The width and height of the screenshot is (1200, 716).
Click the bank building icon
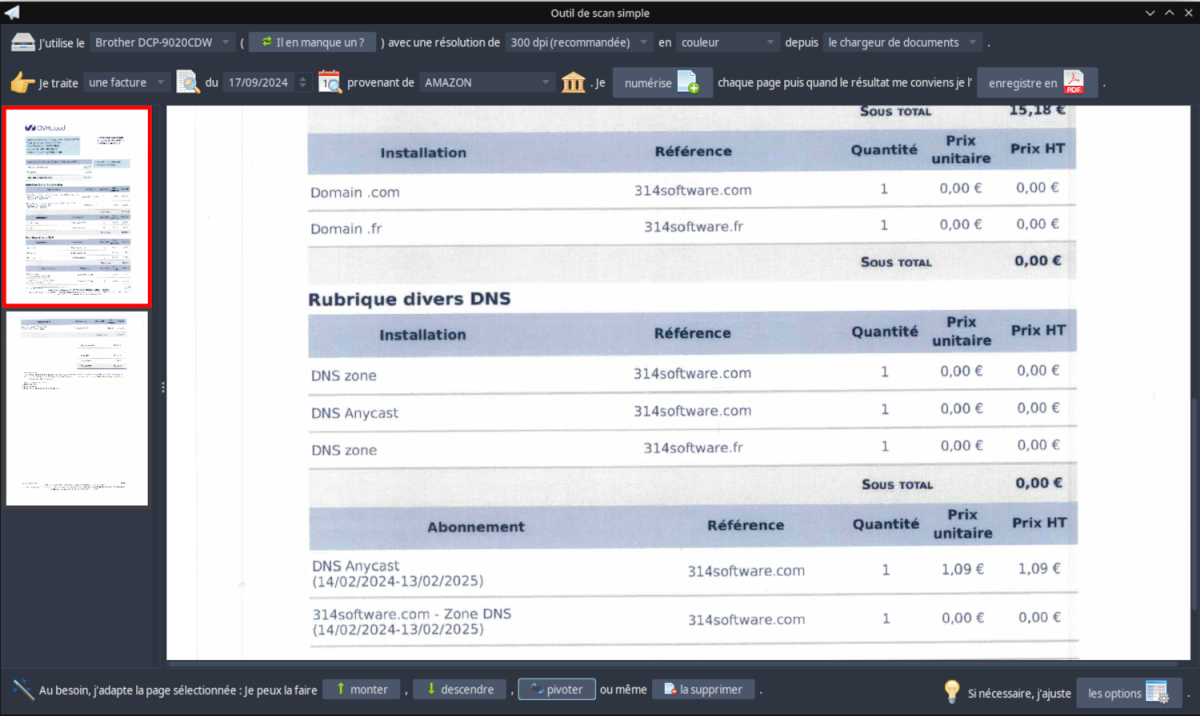coord(573,82)
